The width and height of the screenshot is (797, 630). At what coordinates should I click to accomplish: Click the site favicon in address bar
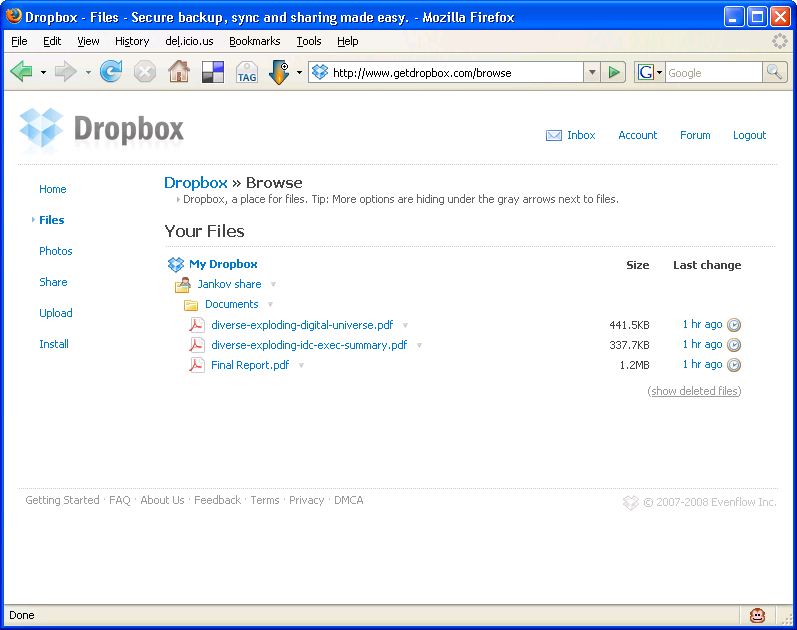pos(320,72)
